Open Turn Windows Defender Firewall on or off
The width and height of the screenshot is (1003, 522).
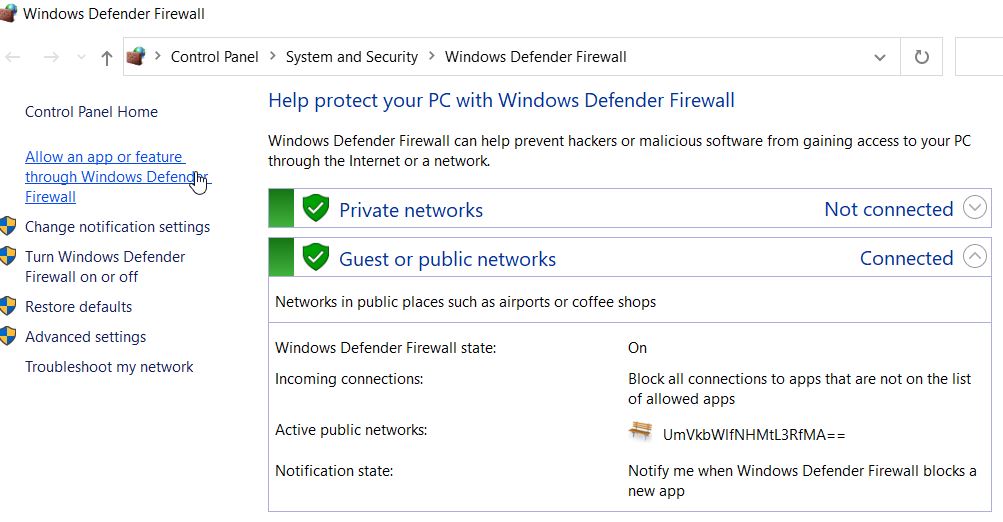pos(105,267)
